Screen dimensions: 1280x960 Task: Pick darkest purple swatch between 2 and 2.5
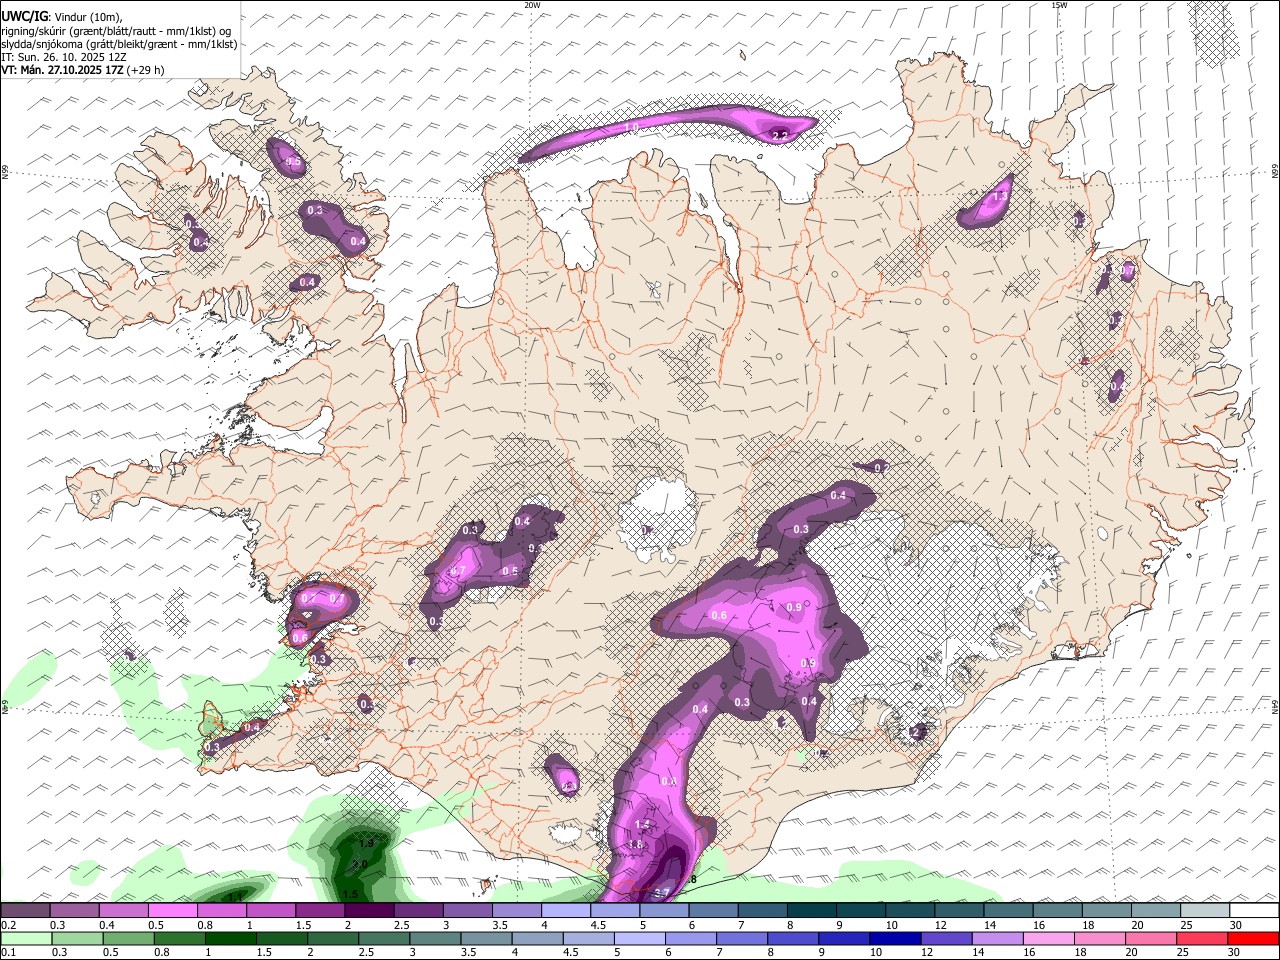(x=368, y=910)
